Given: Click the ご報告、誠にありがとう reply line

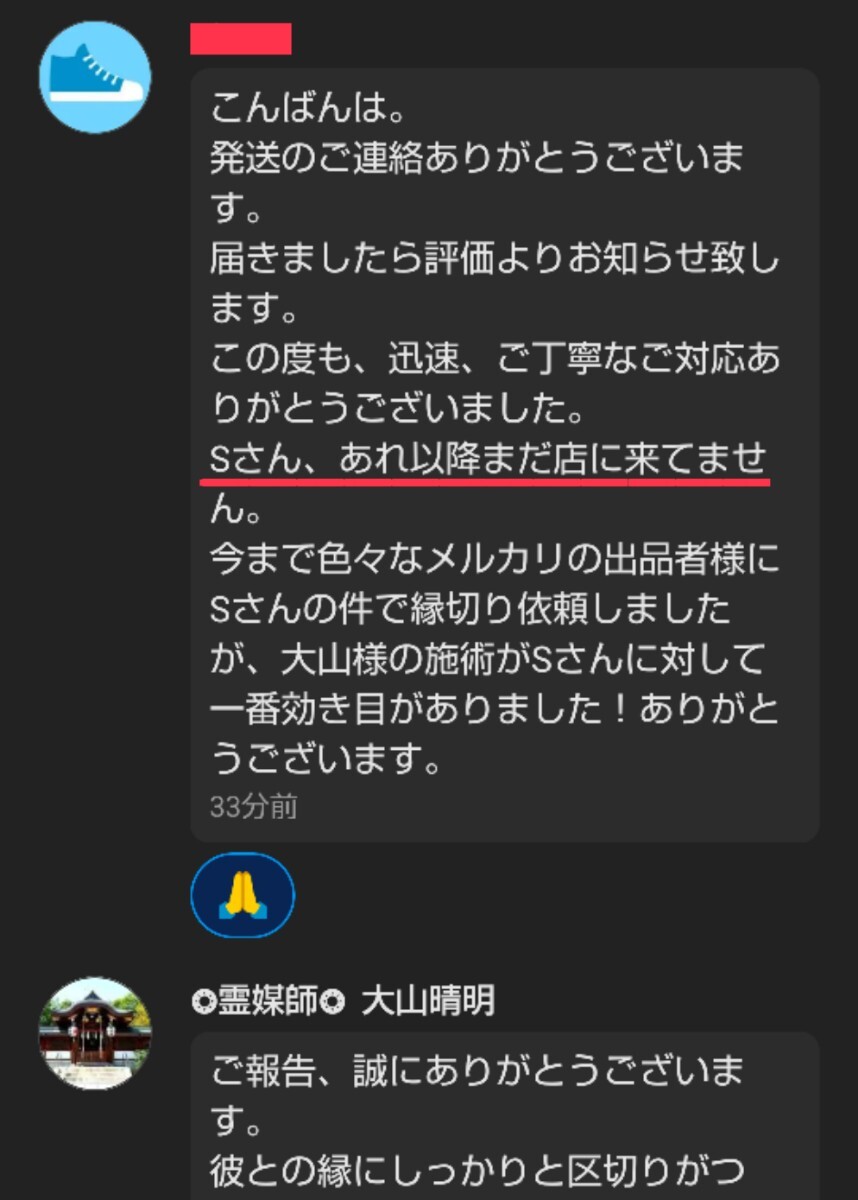Looking at the screenshot, I should point(477,1072).
